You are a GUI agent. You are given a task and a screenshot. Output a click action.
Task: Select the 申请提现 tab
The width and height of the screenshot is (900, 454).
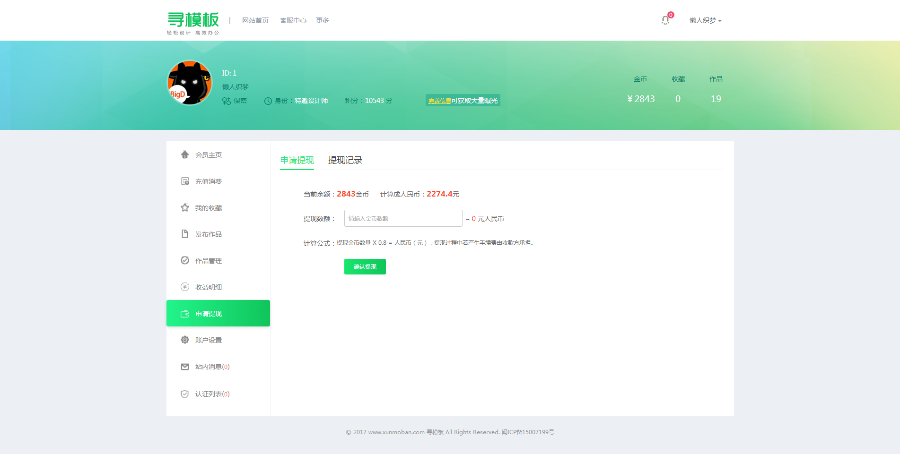[x=297, y=160]
